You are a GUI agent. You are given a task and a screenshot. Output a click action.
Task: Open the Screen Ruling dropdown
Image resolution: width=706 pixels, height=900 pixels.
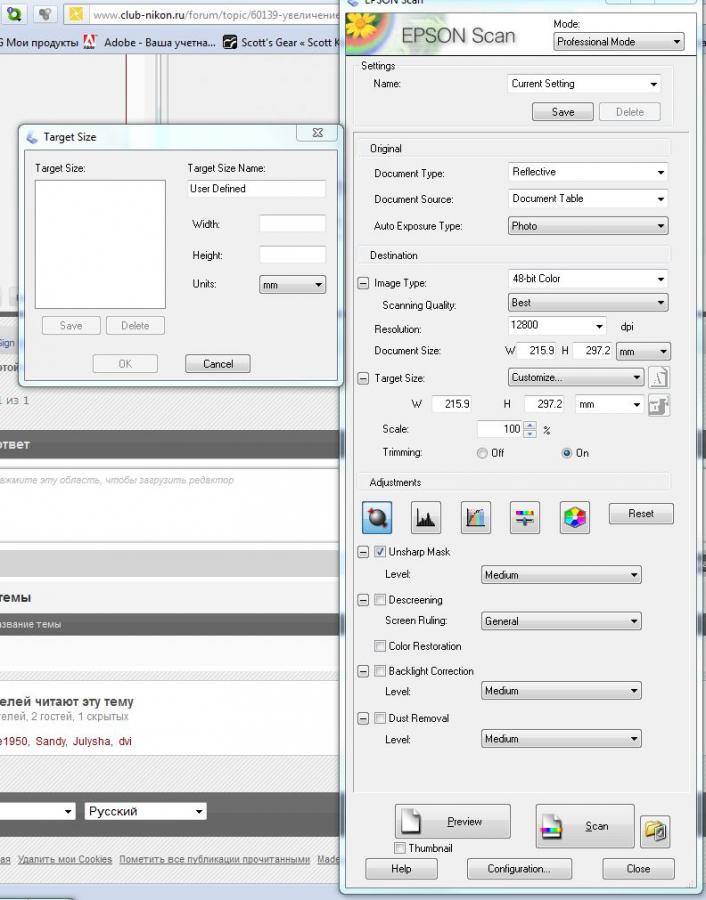click(561, 621)
